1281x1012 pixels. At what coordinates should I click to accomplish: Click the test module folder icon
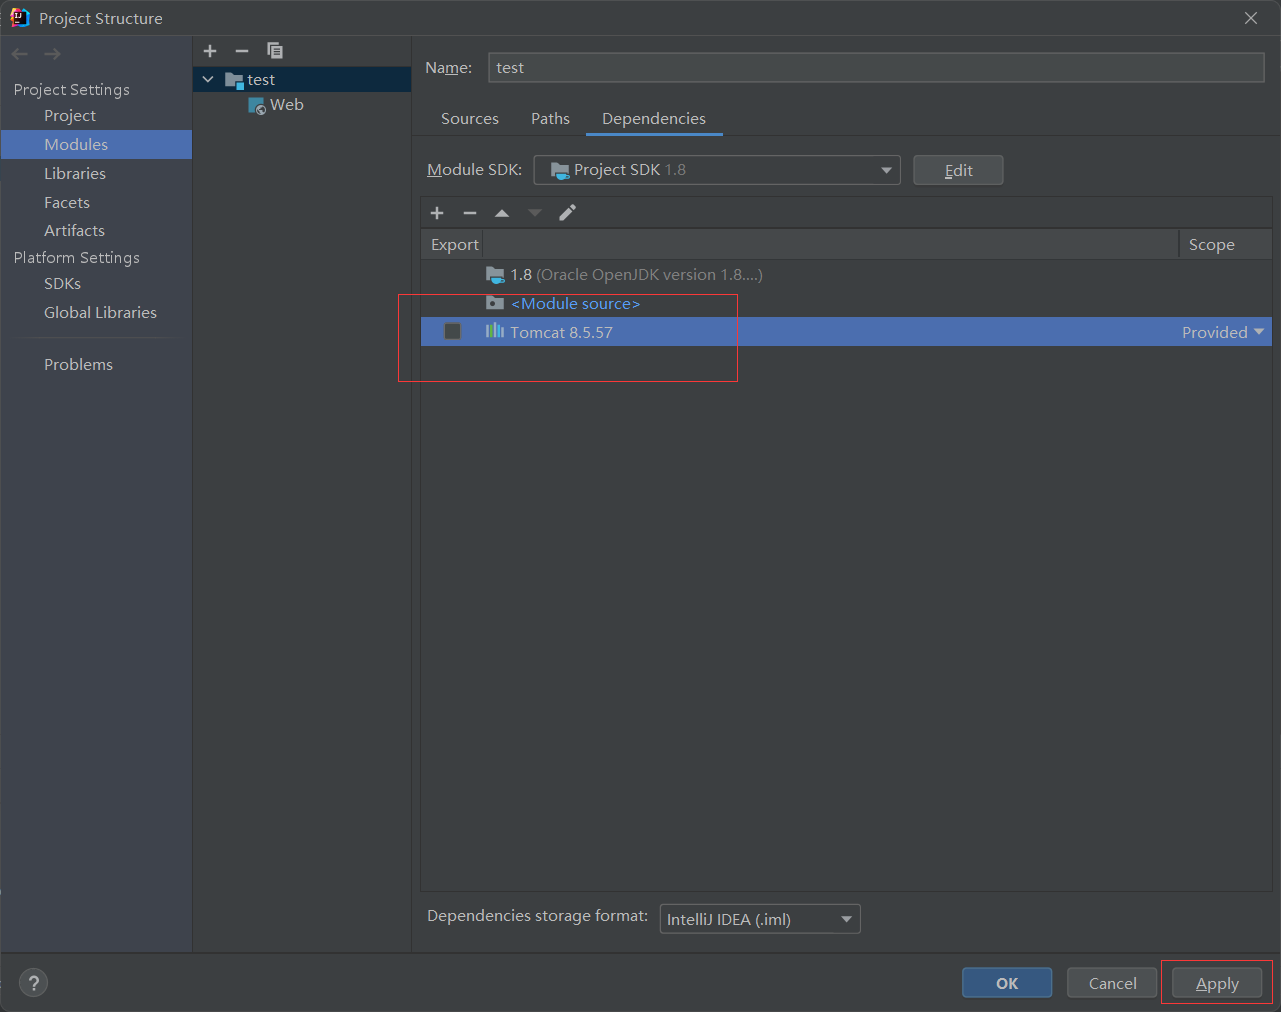click(x=234, y=80)
